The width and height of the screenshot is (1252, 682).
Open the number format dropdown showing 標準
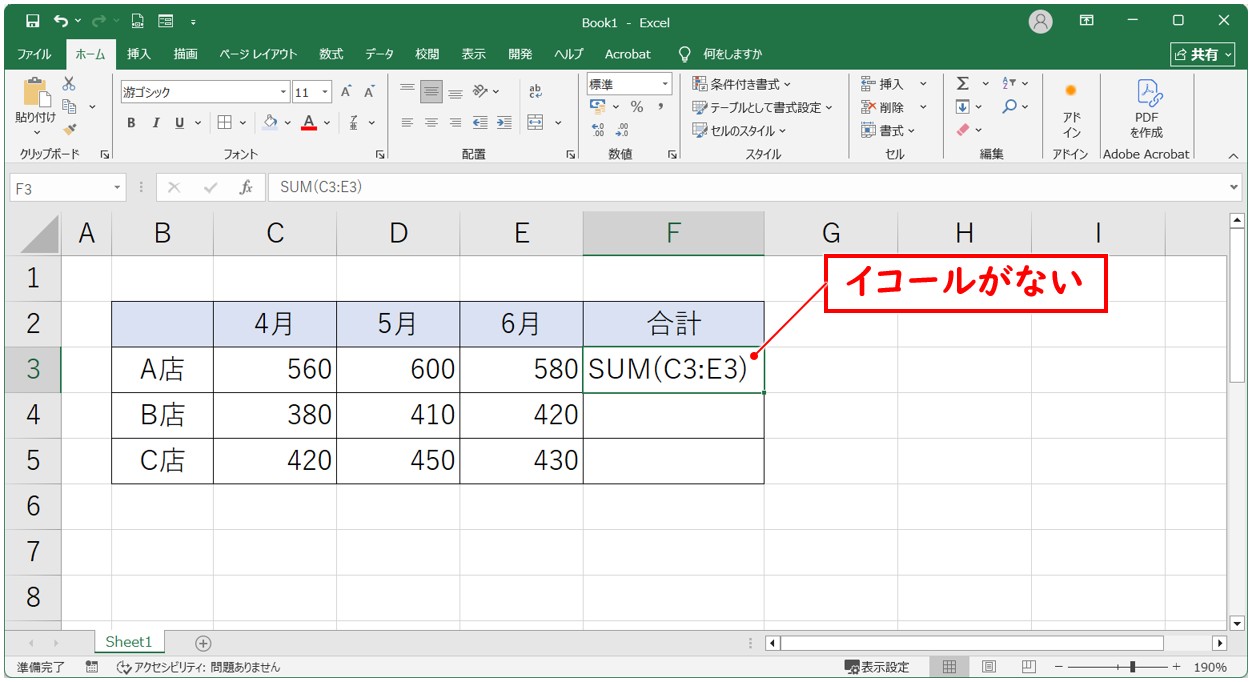(664, 84)
